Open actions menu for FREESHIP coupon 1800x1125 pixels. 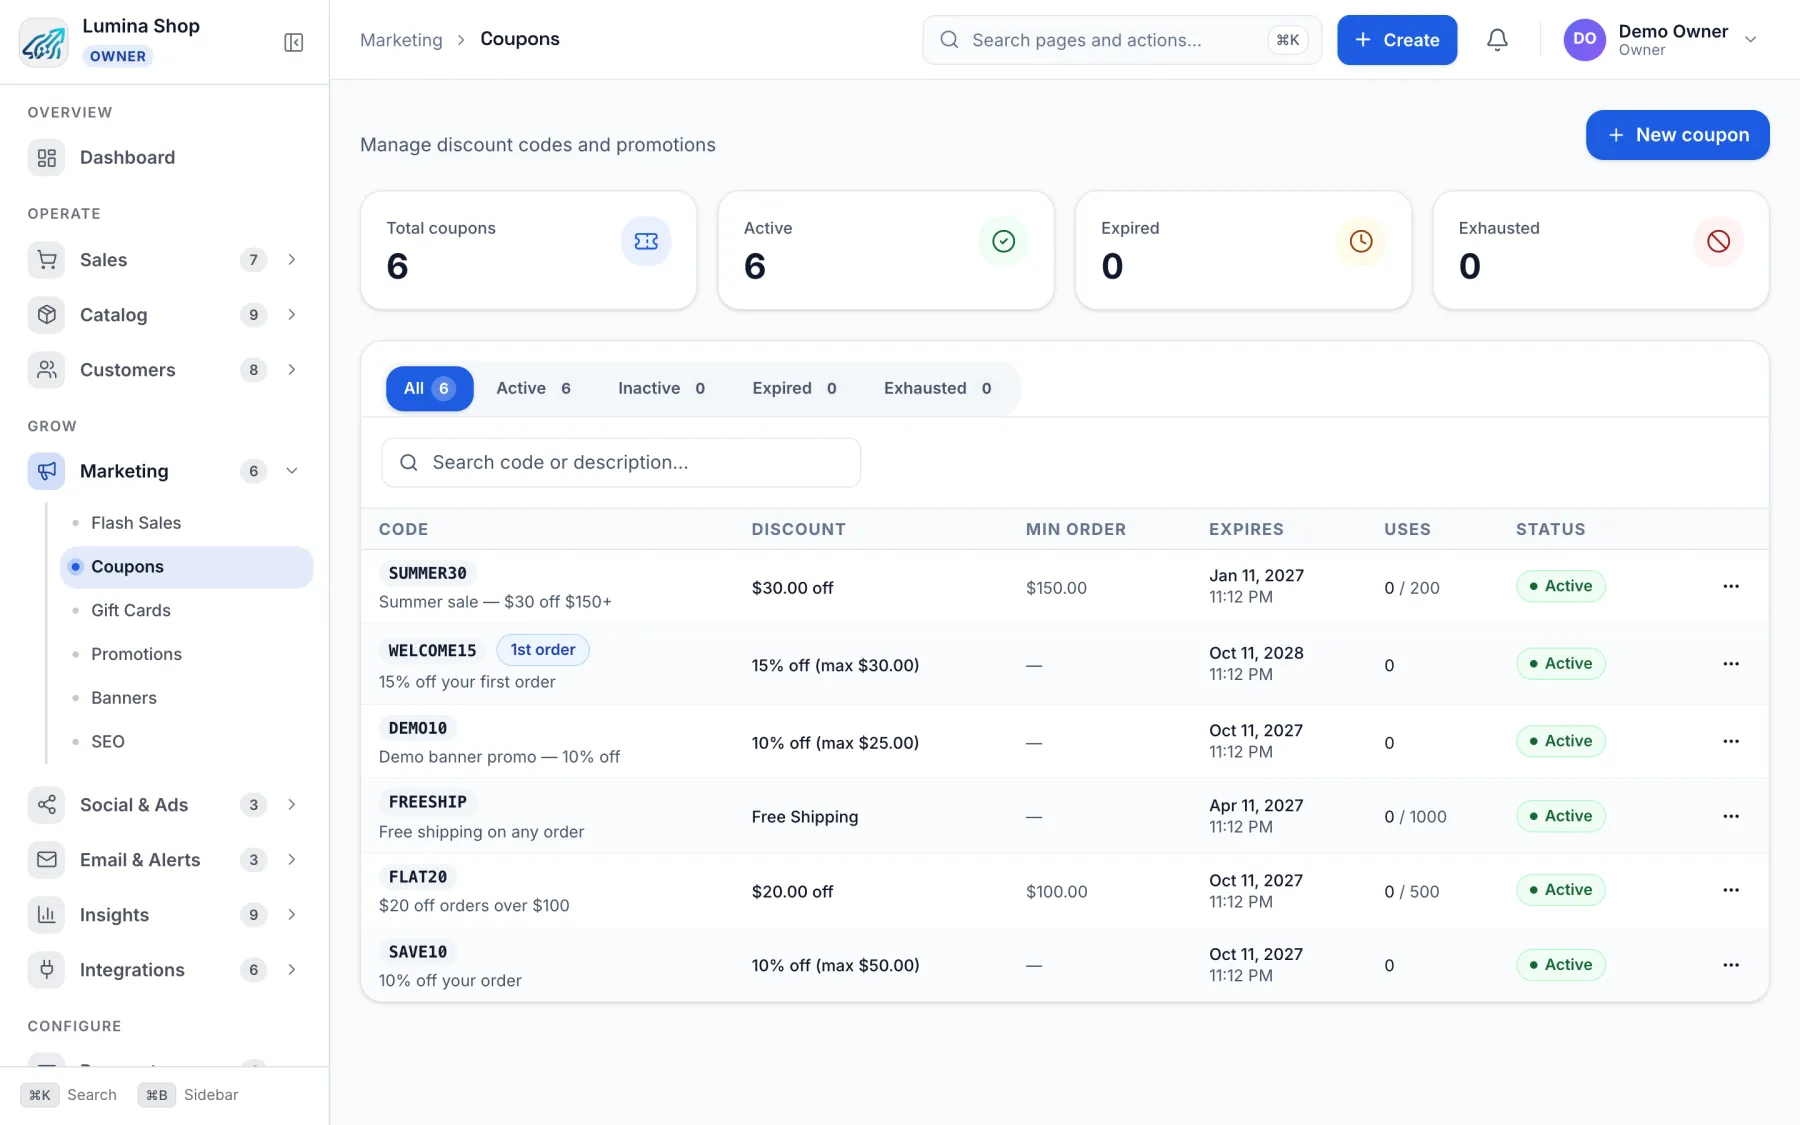[x=1731, y=816]
